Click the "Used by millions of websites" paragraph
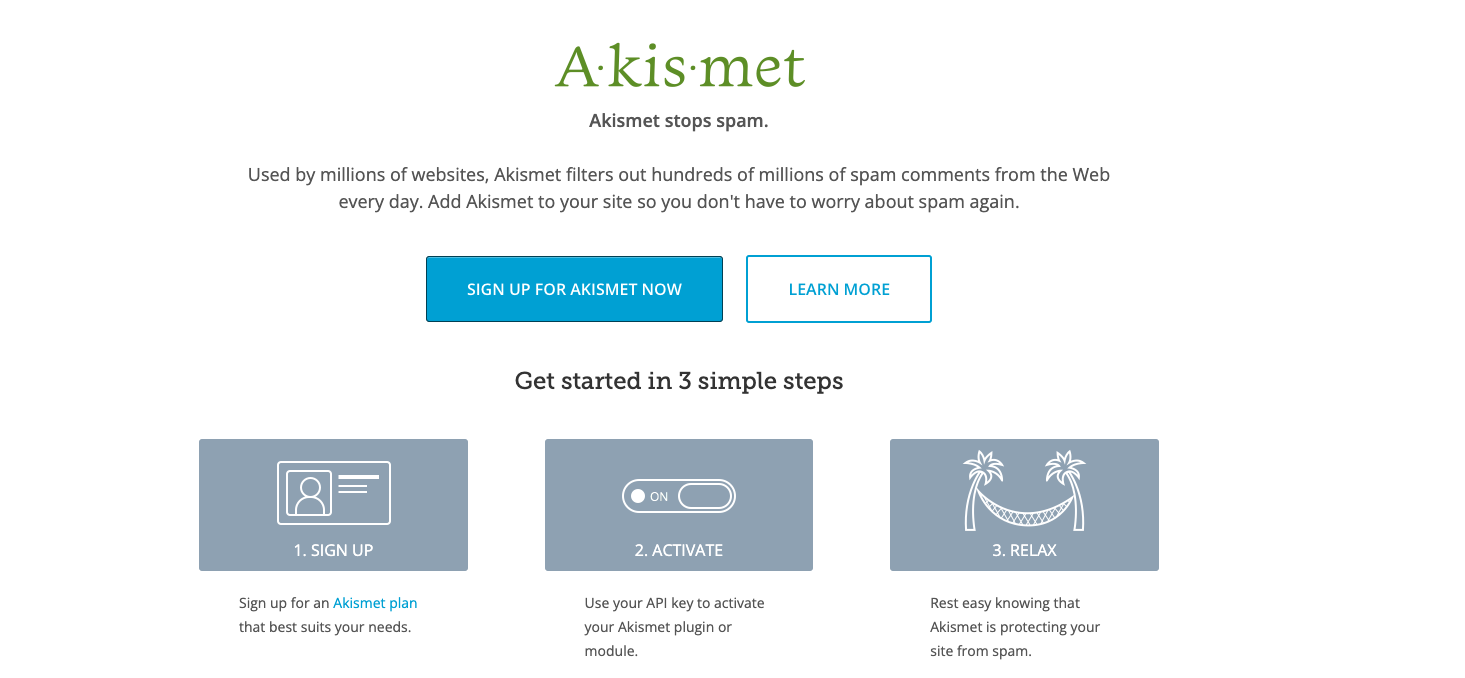This screenshot has width=1465, height=678. [x=679, y=188]
